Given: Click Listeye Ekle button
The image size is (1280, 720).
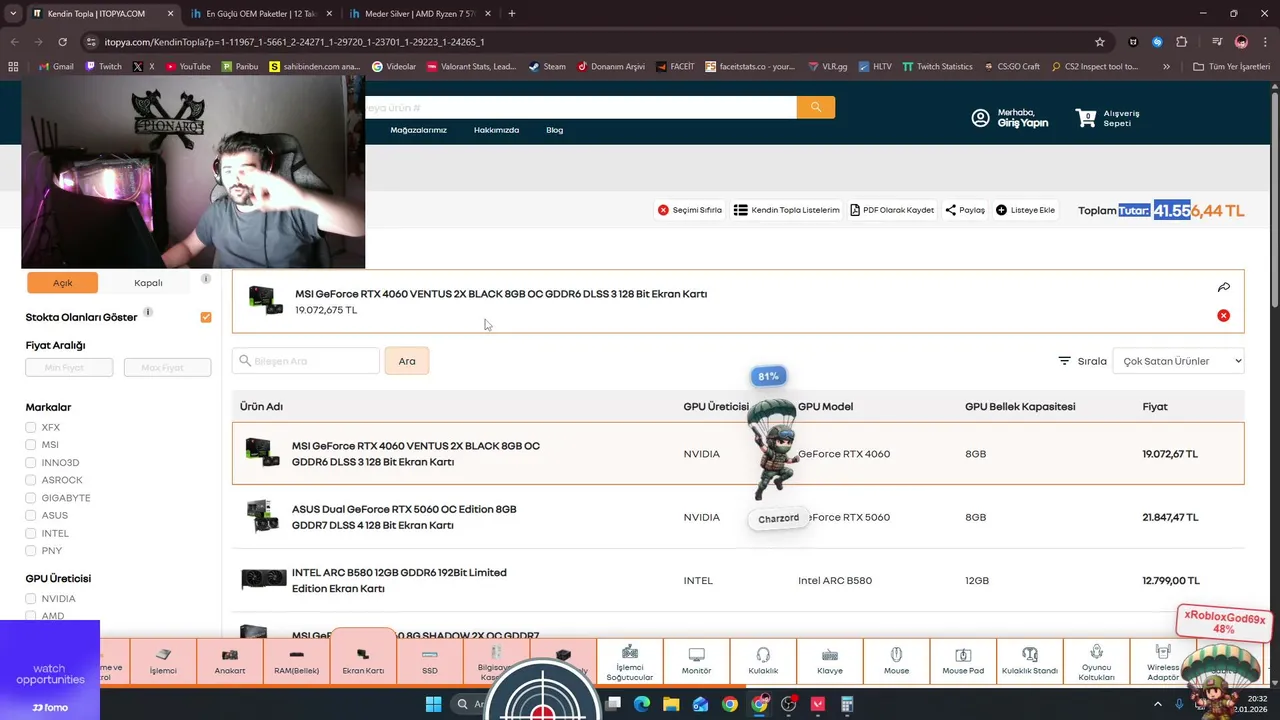Looking at the screenshot, I should [x=1025, y=210].
